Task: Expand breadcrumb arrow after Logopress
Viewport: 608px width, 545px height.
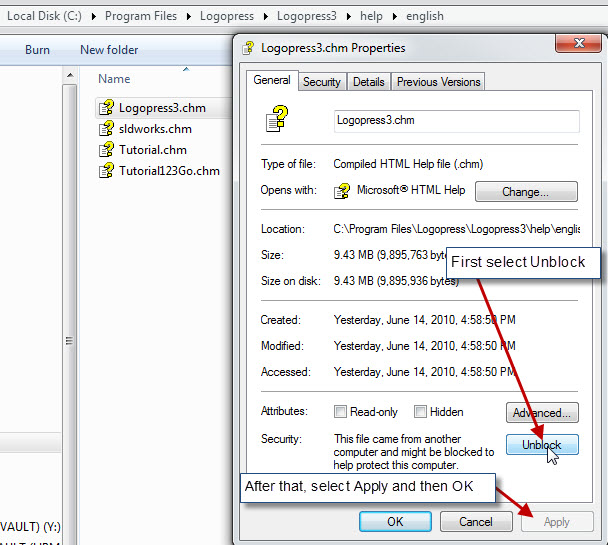Action: click(266, 16)
